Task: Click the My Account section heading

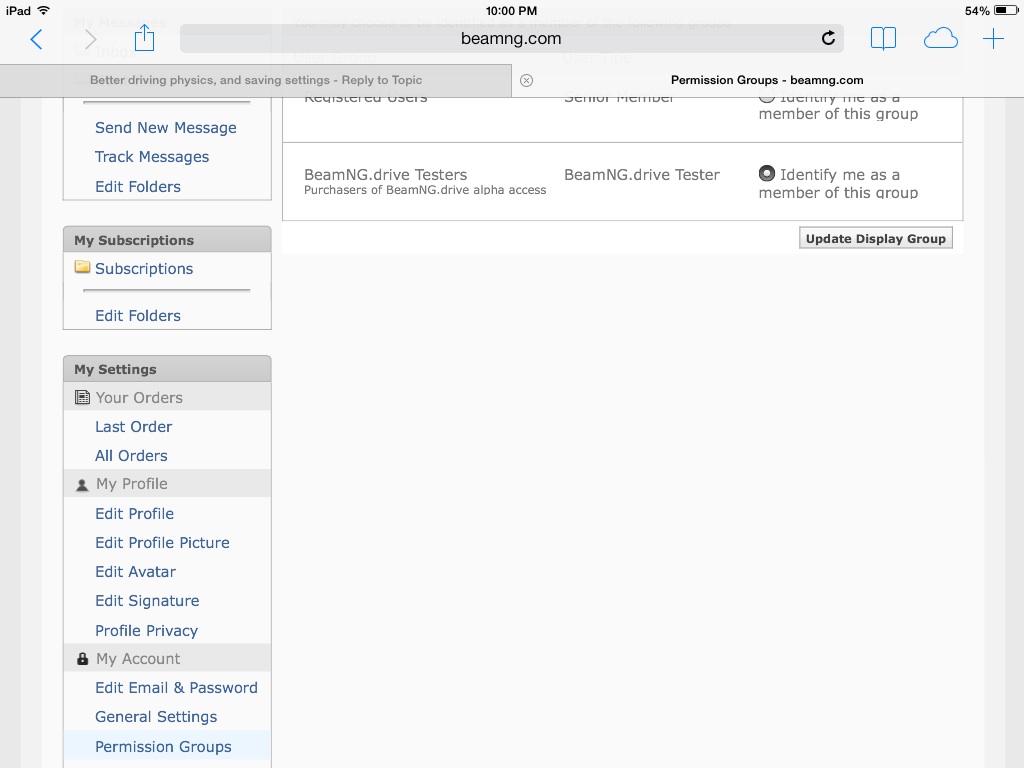Action: [x=138, y=659]
